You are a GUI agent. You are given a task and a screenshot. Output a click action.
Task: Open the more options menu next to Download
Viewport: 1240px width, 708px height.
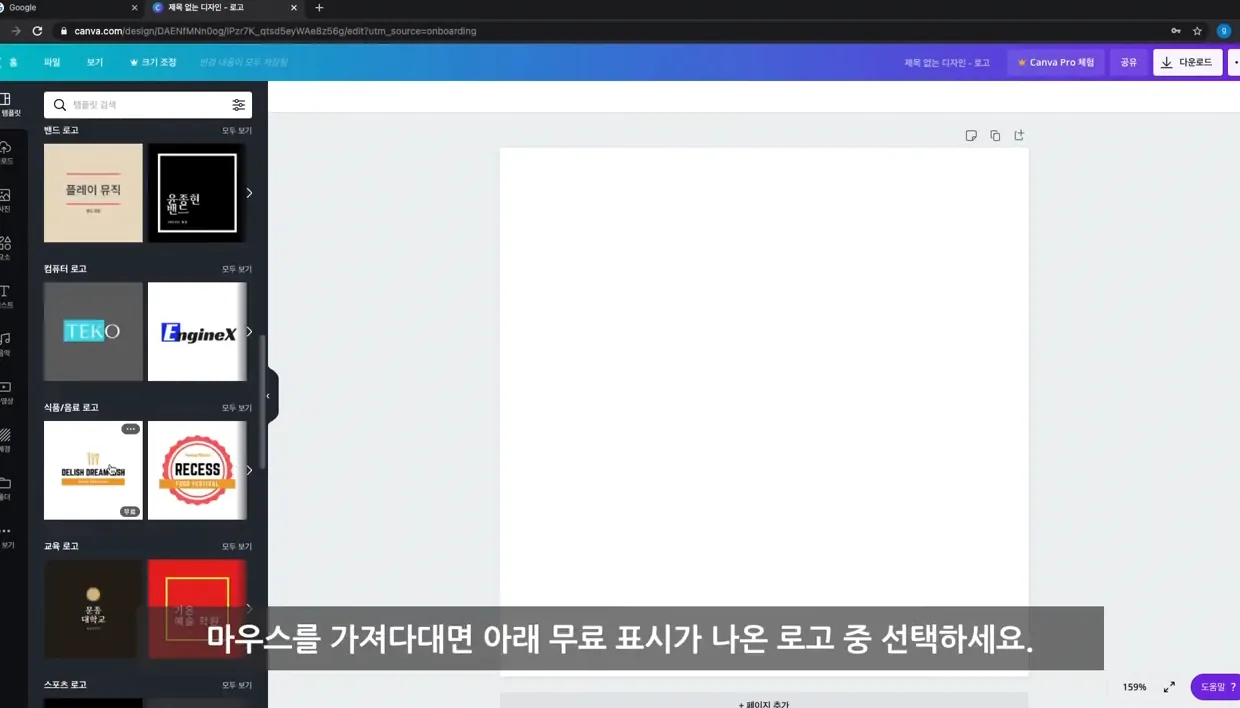[1235, 62]
